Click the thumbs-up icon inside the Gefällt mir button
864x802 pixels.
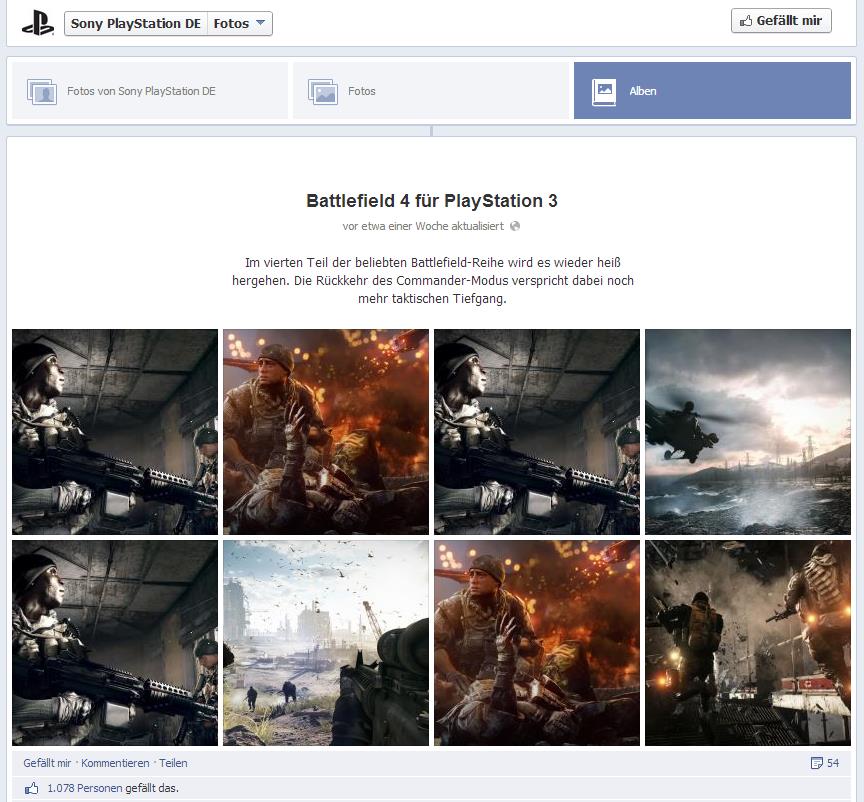[745, 20]
